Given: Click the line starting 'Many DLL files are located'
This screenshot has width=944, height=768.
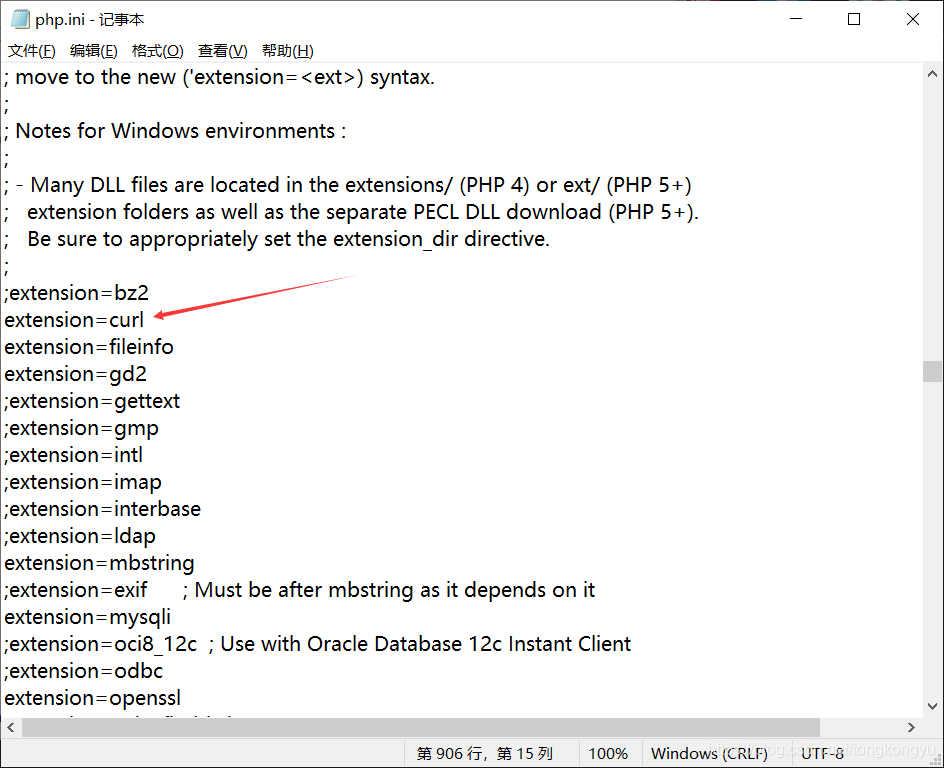Looking at the screenshot, I should coord(348,185).
